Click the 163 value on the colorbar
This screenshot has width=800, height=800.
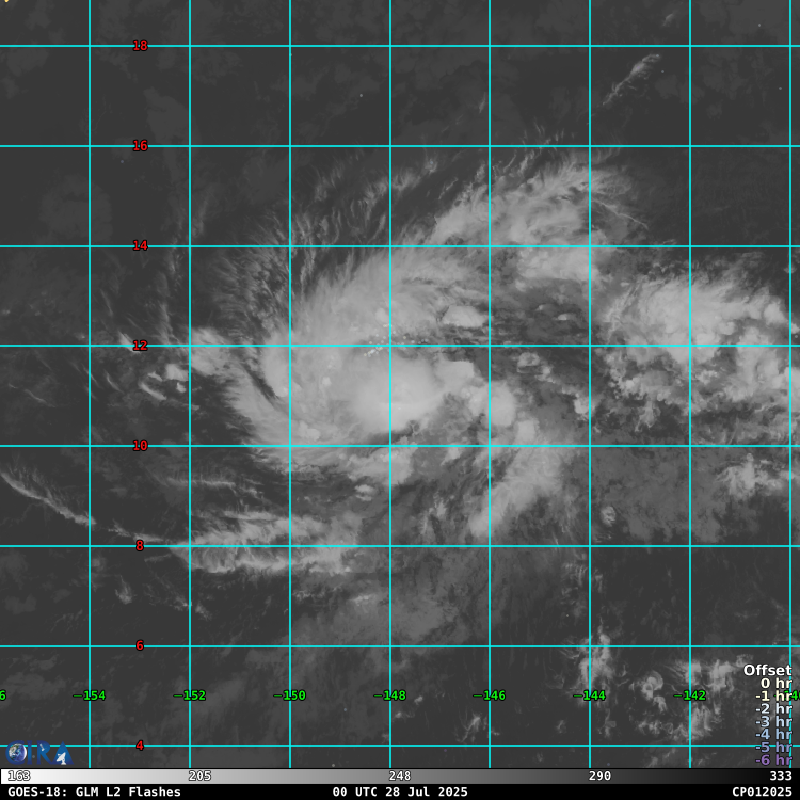(19, 776)
